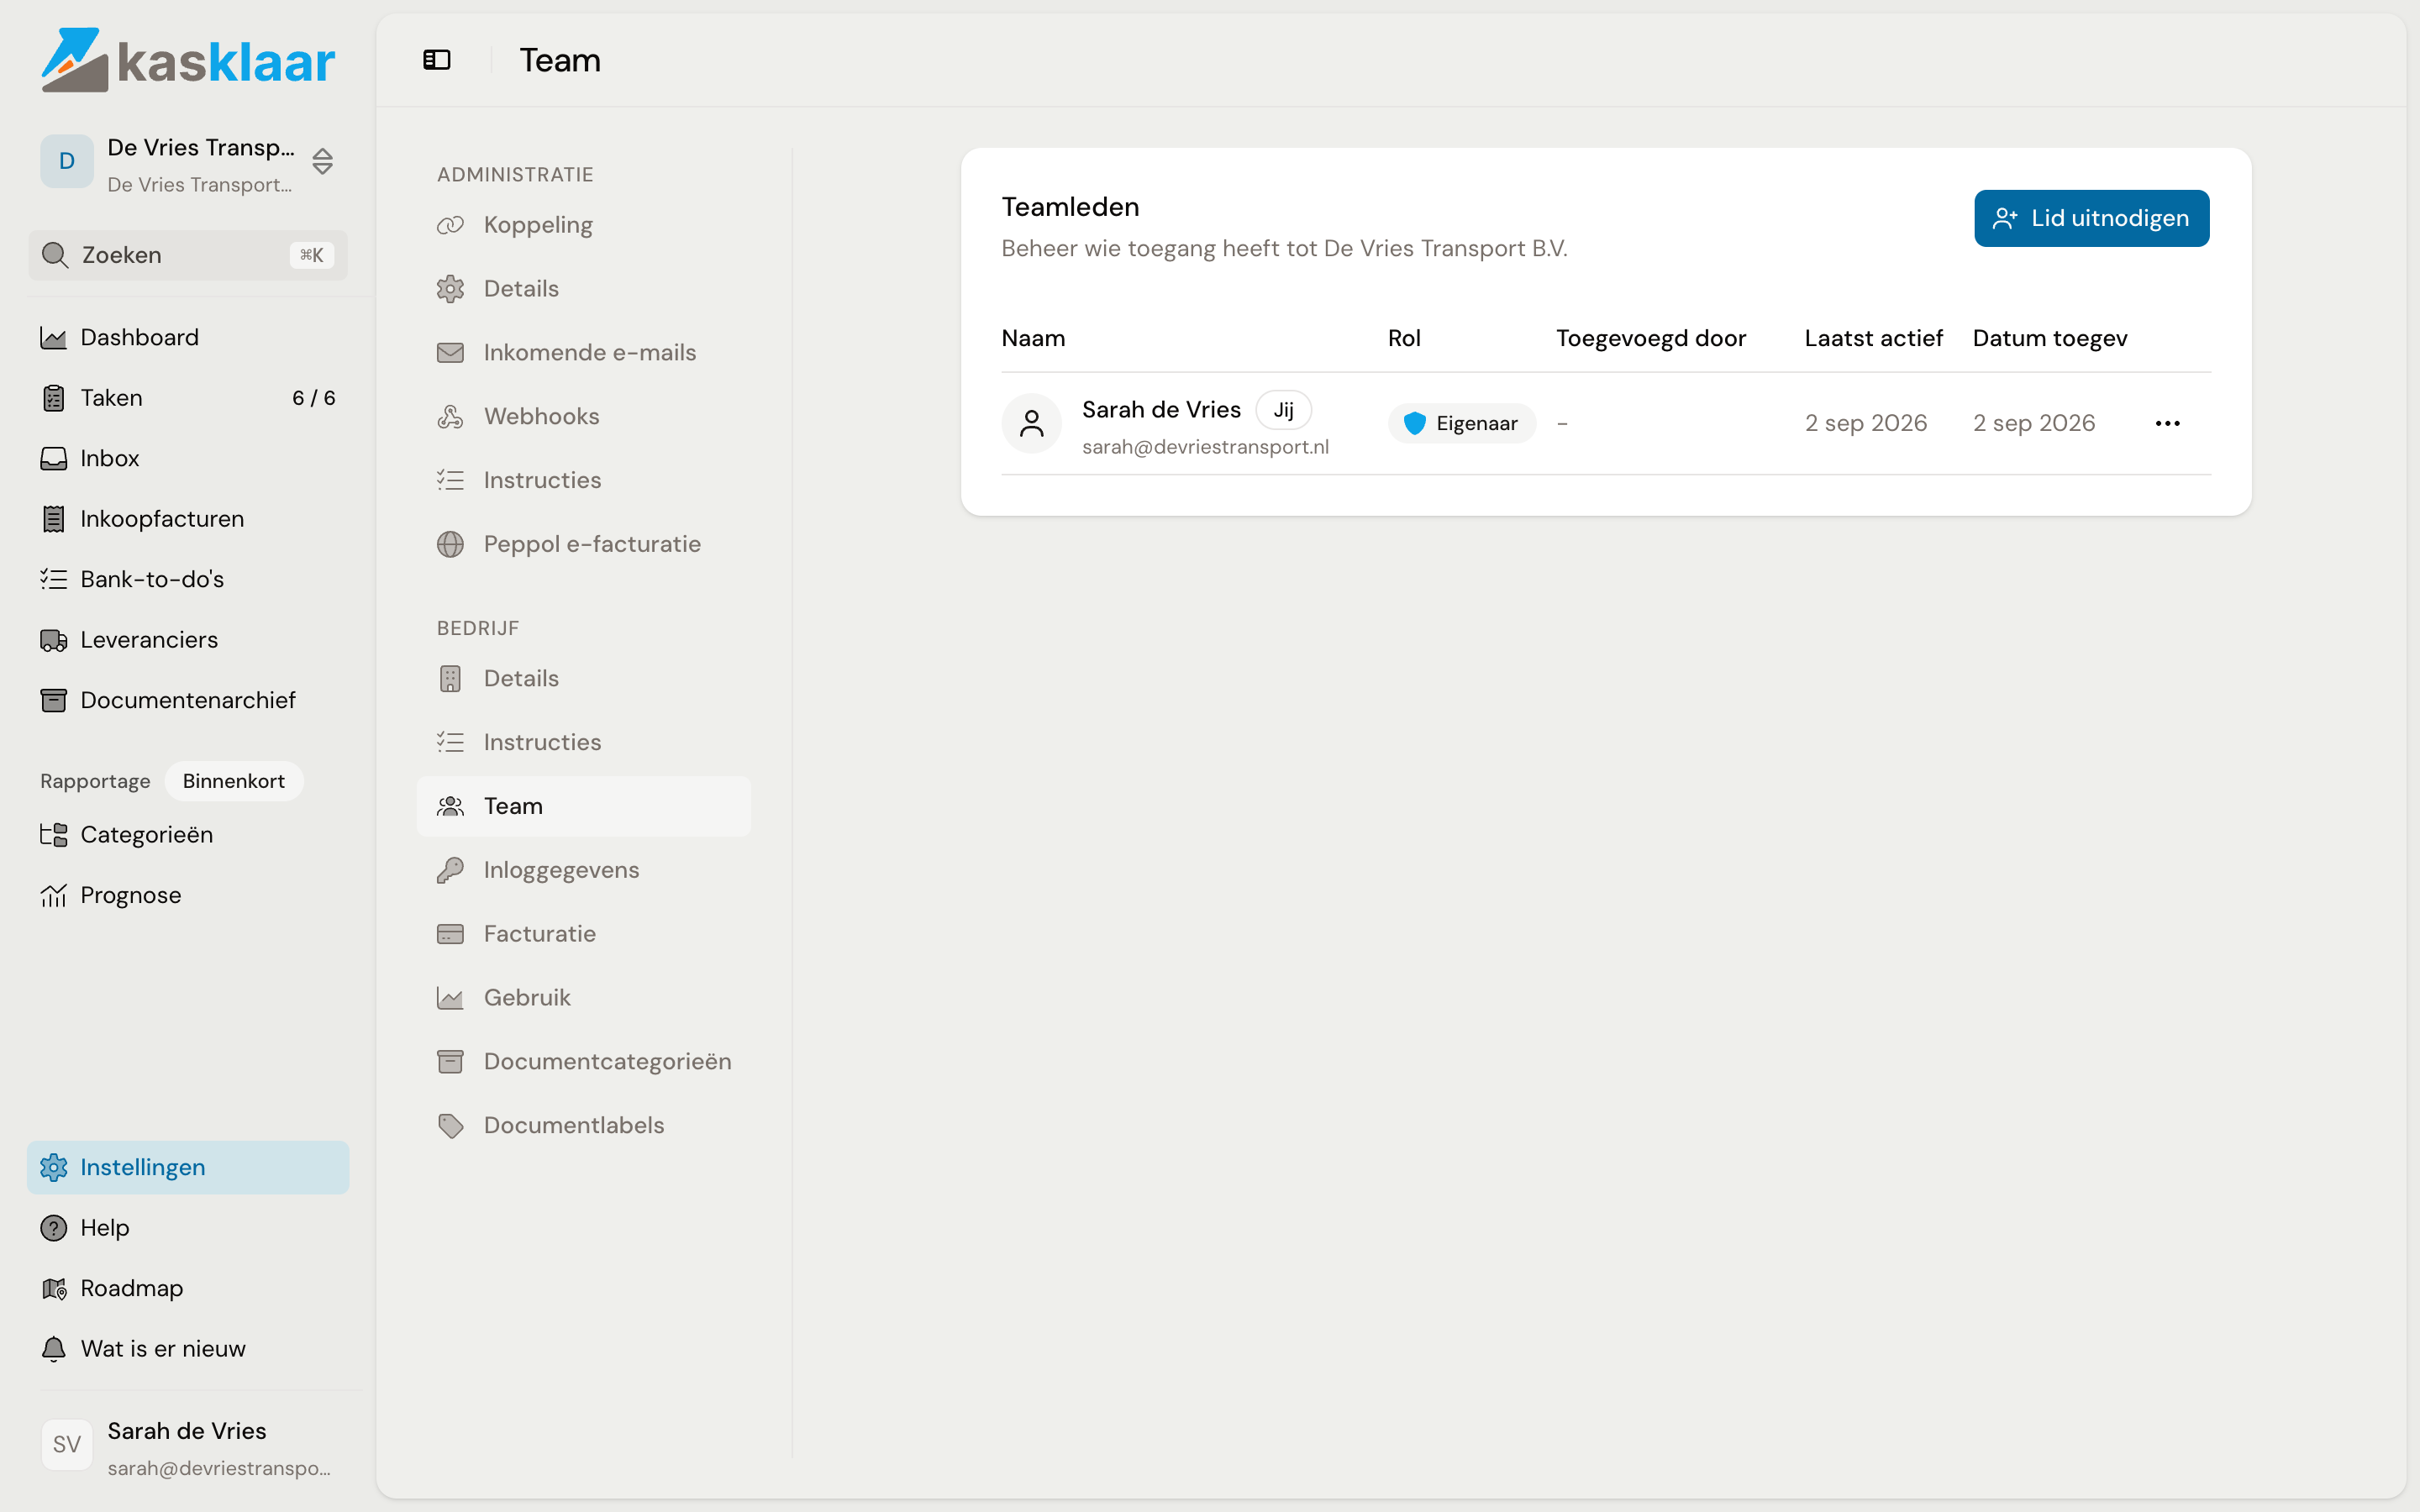Open Instructies under Administratie
2420x1512 pixels.
pyautogui.click(x=584, y=481)
